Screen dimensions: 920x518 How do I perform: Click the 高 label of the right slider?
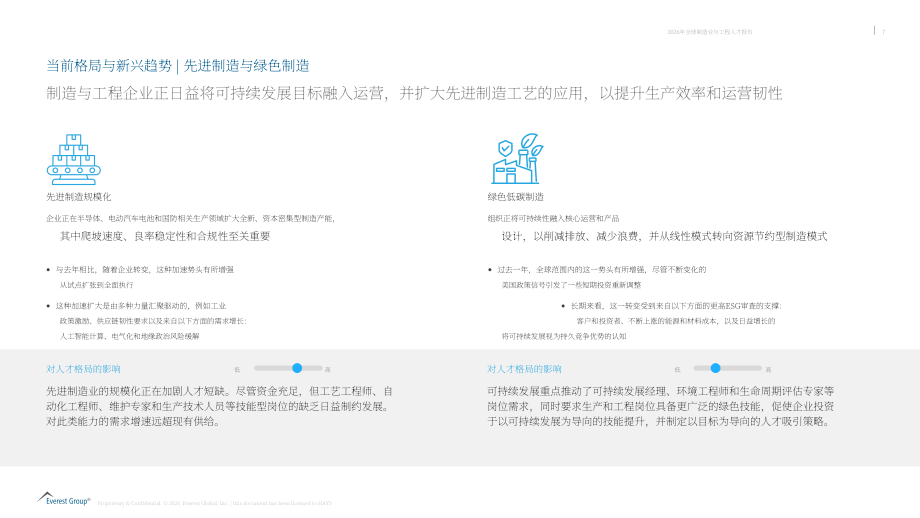click(x=768, y=370)
